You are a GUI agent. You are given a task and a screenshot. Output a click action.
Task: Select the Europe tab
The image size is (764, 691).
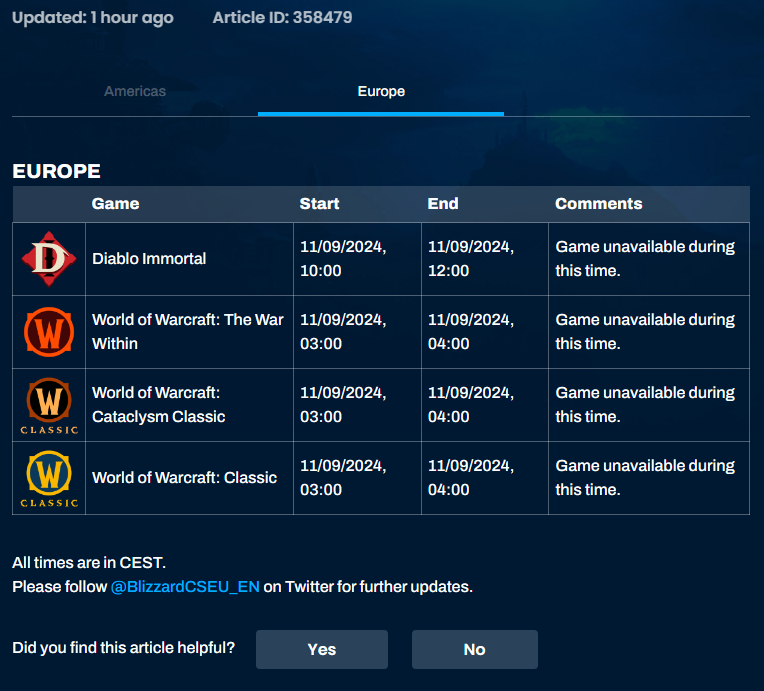click(x=381, y=91)
